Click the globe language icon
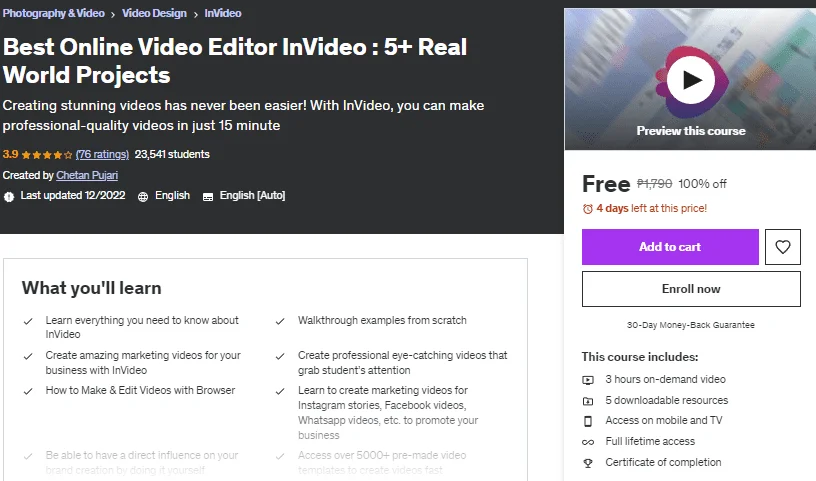 143,197
